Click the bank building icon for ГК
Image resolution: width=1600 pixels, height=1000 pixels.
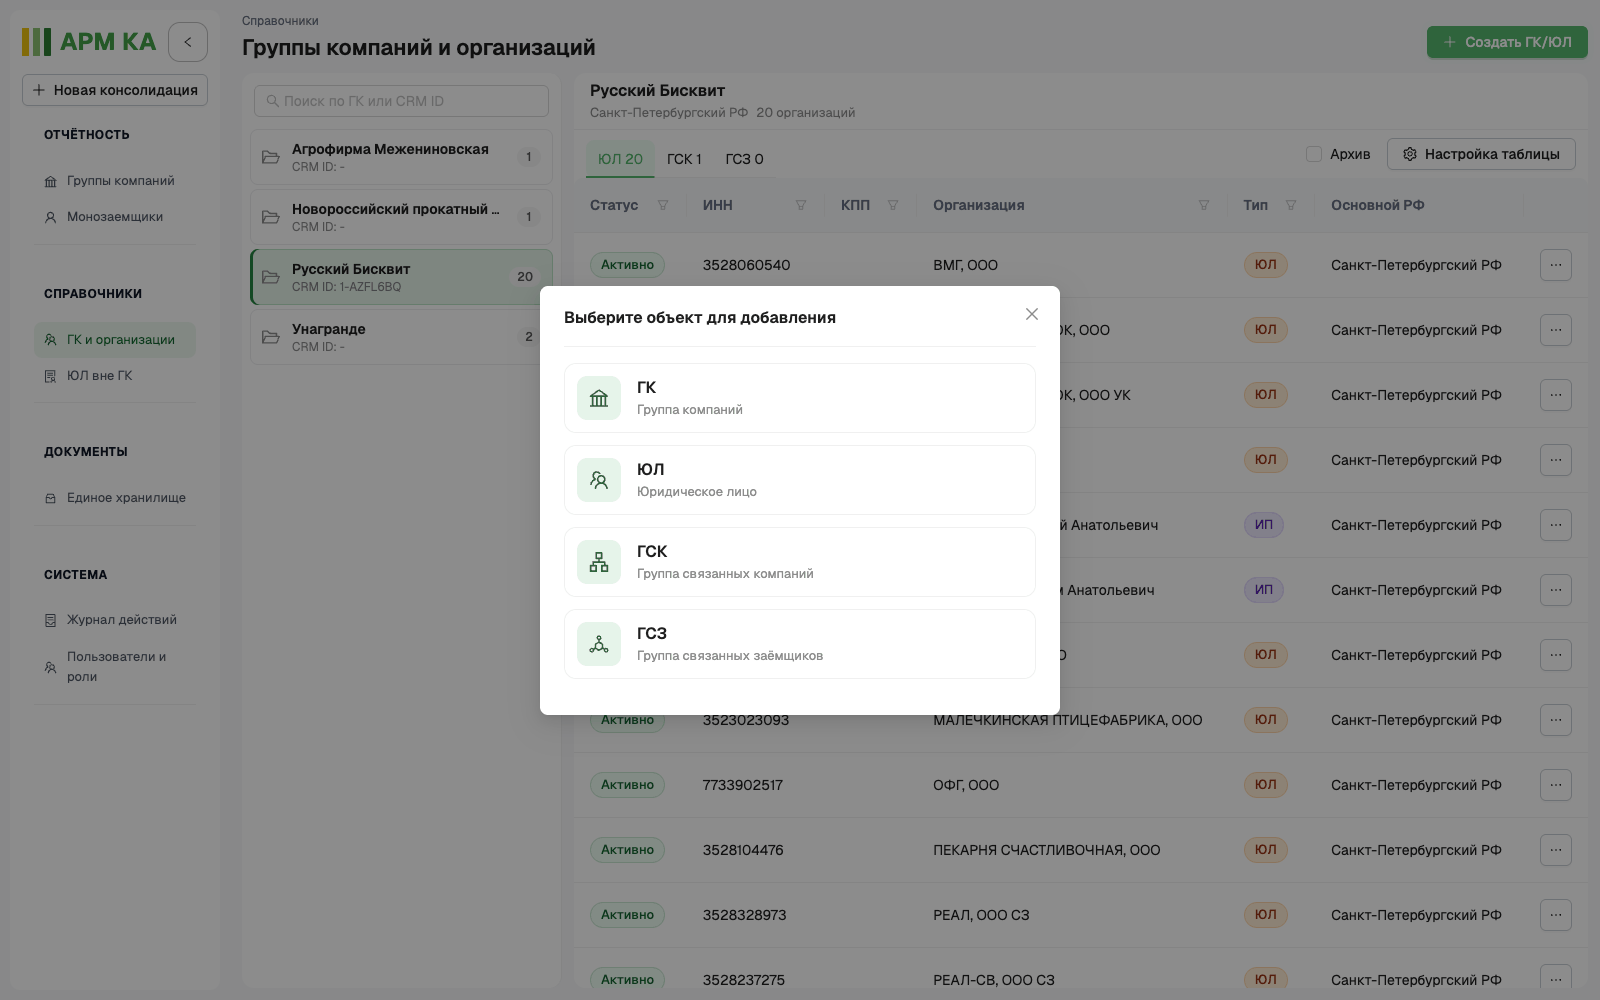(x=599, y=398)
